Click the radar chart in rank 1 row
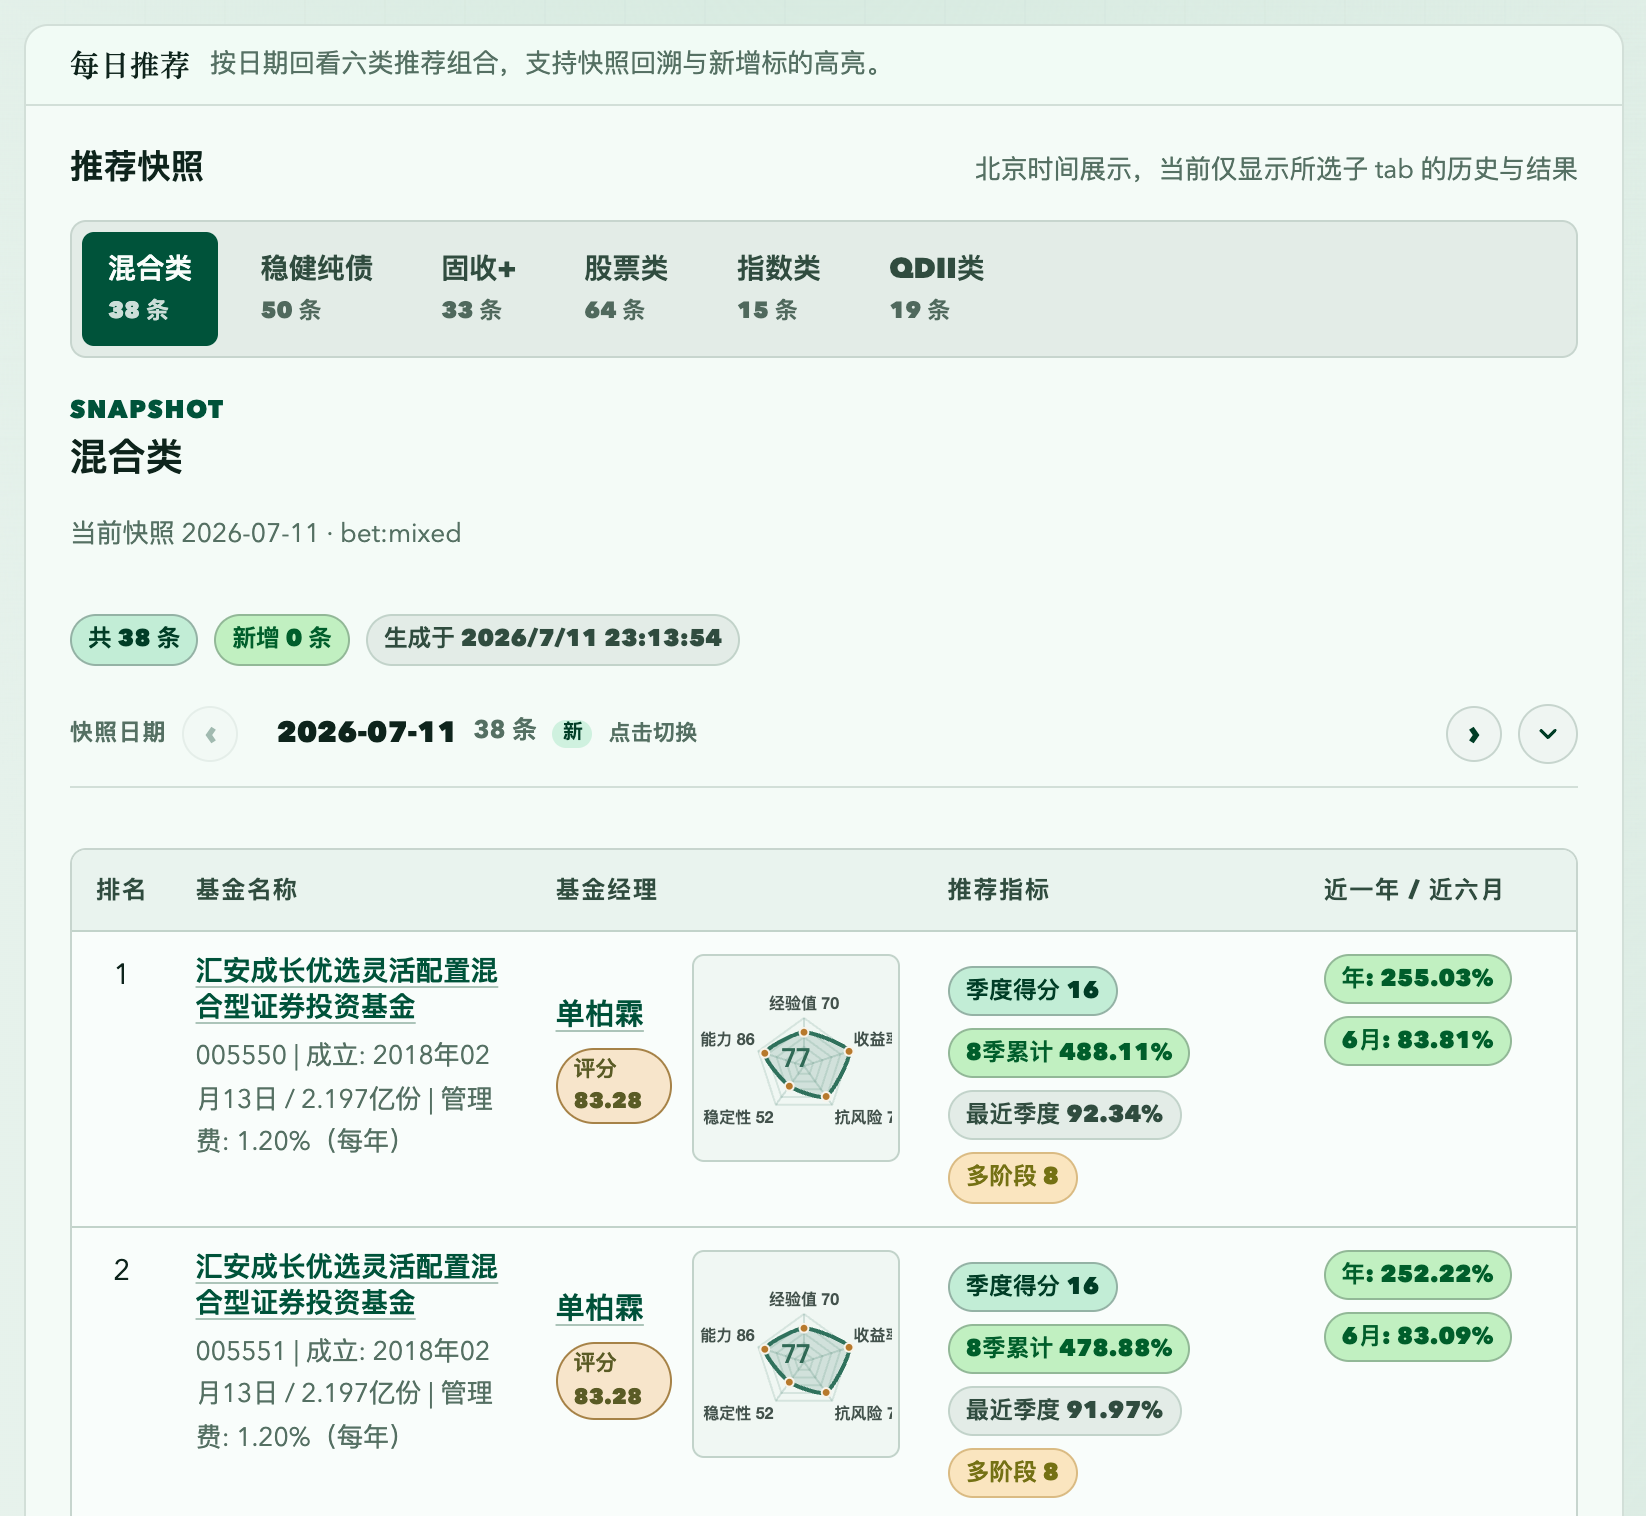The image size is (1646, 1516). point(796,1058)
